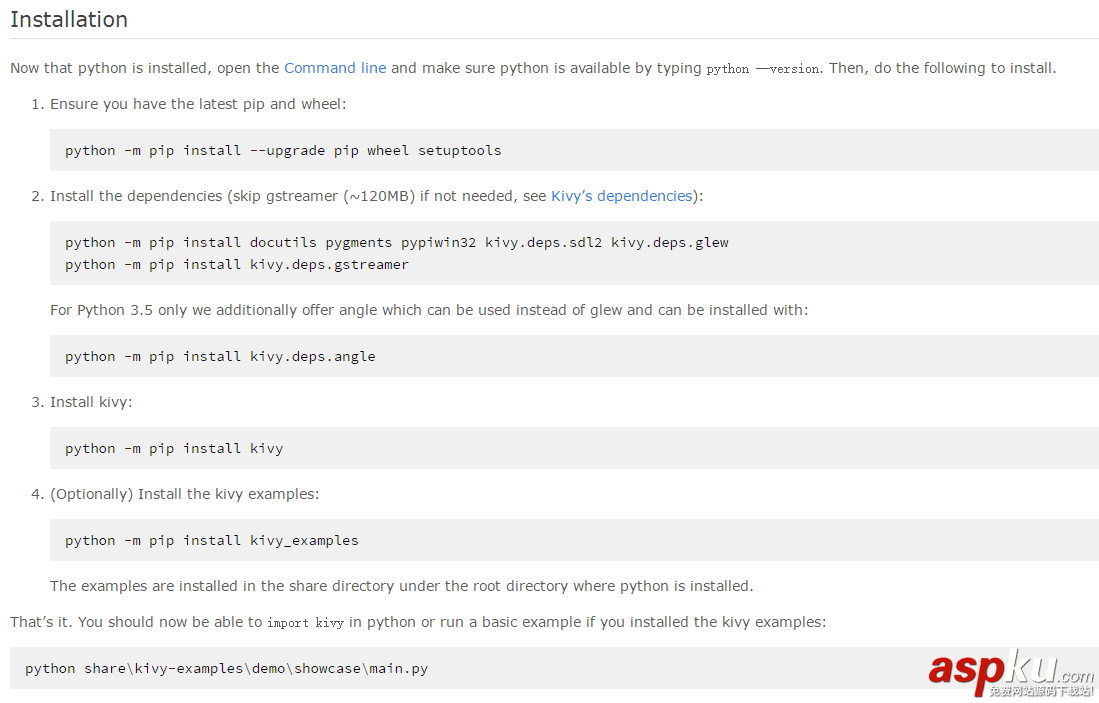Click the aspku.com watermark logo
The width and height of the screenshot is (1099, 703).
click(1011, 672)
